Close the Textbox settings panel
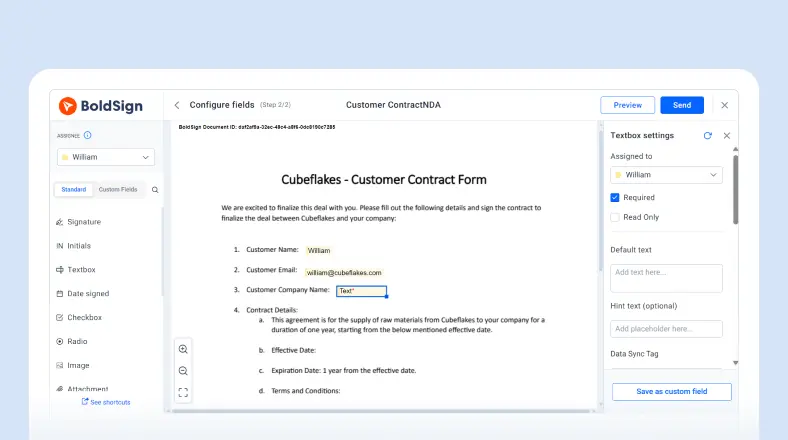Viewport: 788px width, 440px height. point(727,136)
